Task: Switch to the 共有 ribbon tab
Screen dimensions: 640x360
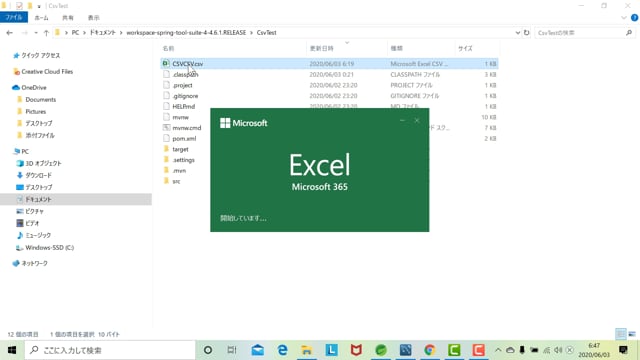Action: coord(68,18)
